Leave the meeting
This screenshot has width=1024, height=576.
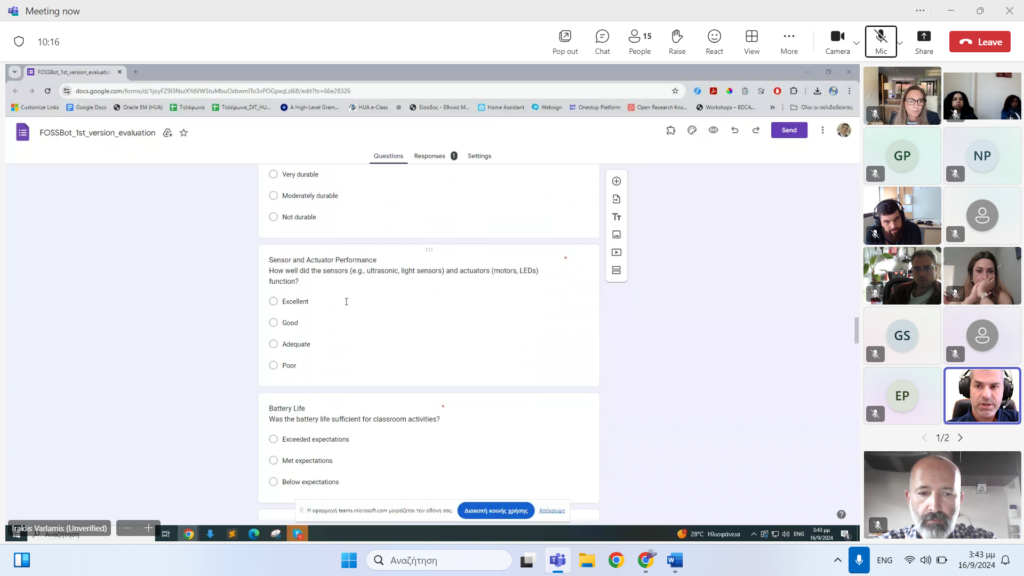[980, 42]
